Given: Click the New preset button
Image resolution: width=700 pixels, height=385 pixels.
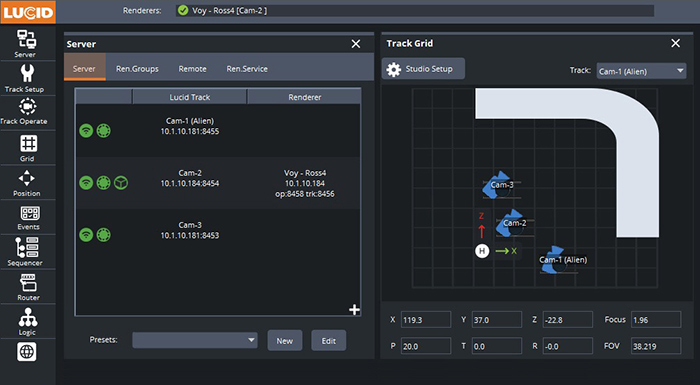Looking at the screenshot, I should click(x=285, y=340).
